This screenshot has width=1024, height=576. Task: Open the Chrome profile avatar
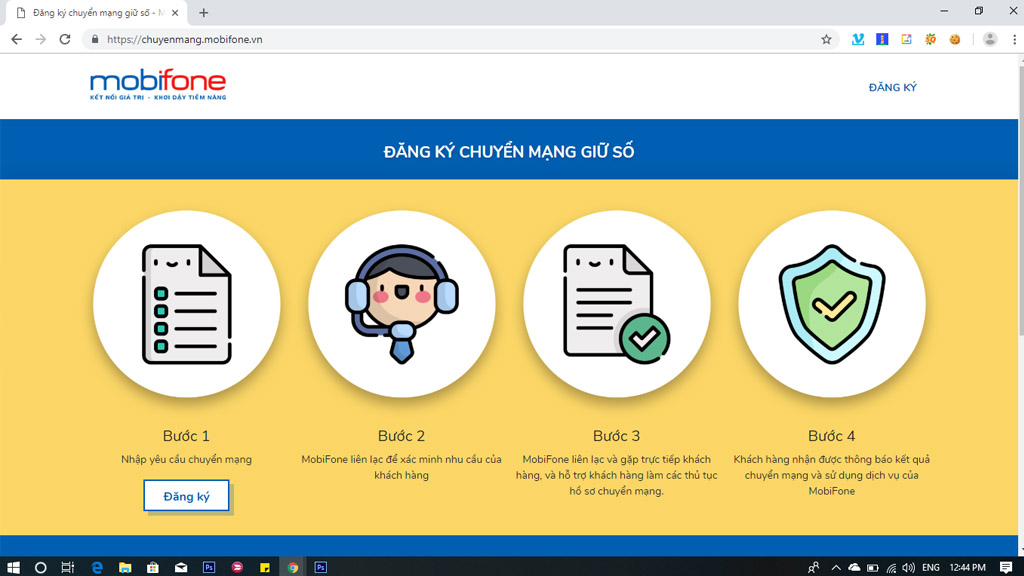pyautogui.click(x=990, y=40)
